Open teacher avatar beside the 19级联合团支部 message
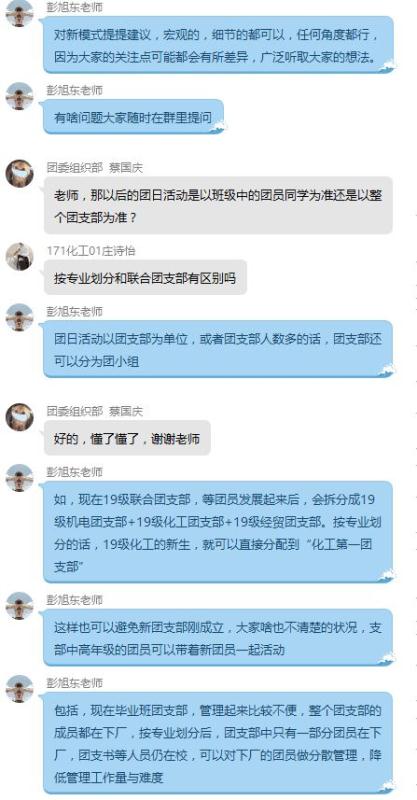The height and width of the screenshot is (800, 417). (19, 478)
